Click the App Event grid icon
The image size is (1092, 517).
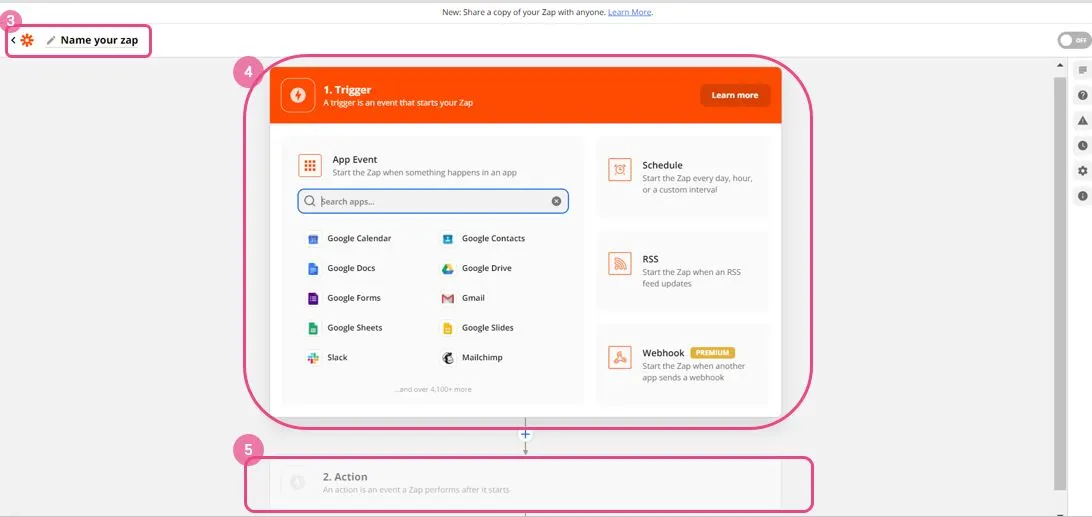coord(310,166)
